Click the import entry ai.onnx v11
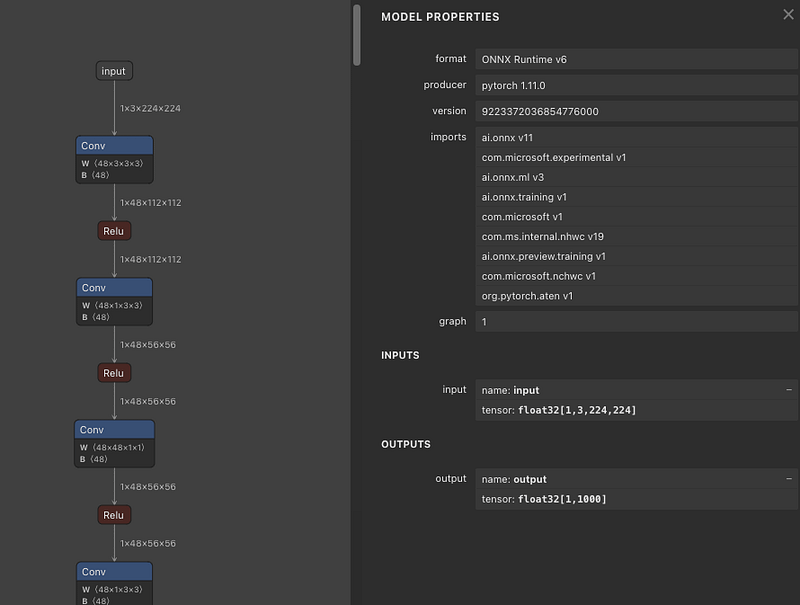 [x=636, y=137]
